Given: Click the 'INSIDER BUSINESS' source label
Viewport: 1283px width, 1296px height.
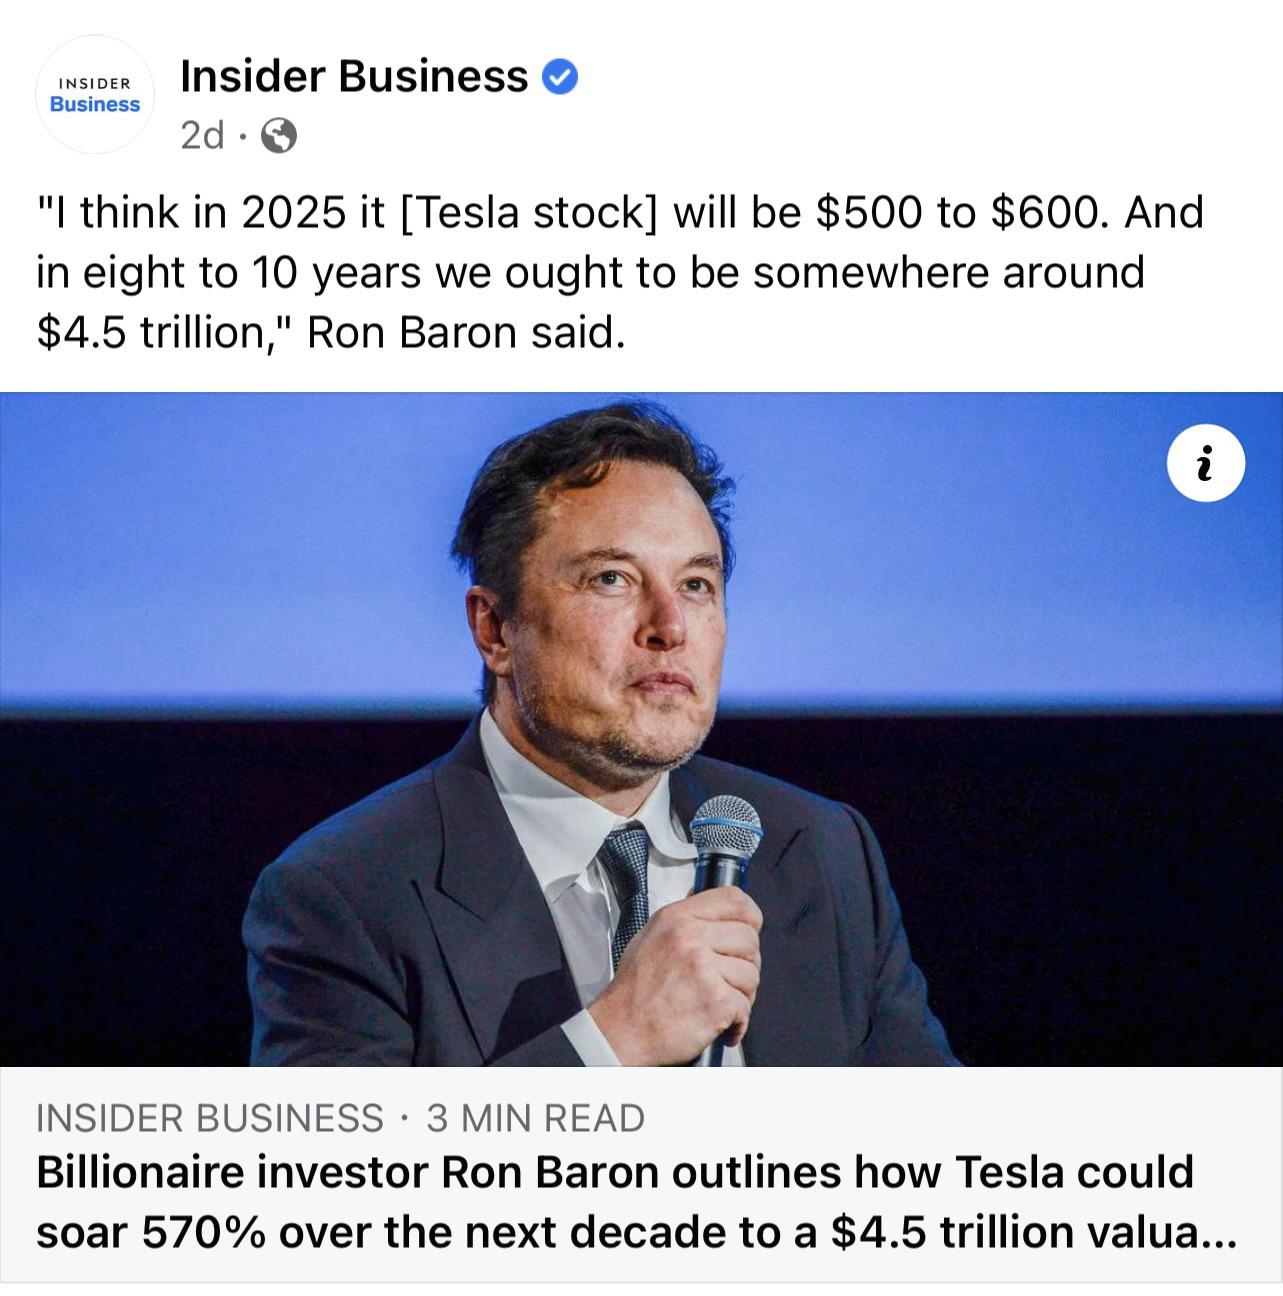Looking at the screenshot, I should point(209,1118).
